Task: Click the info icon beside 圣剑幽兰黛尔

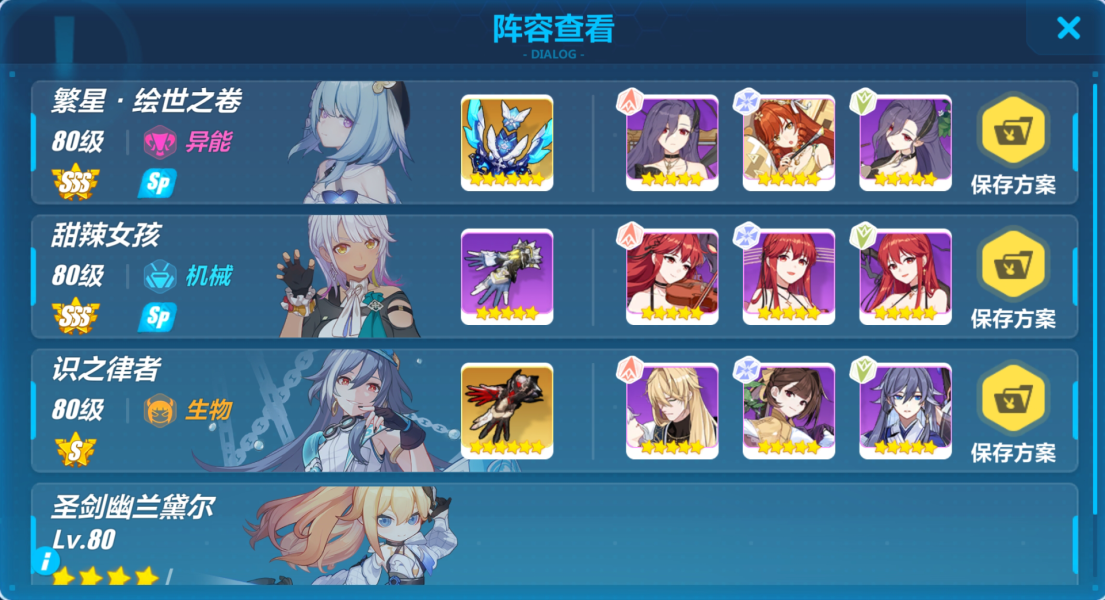Action: coord(46,561)
